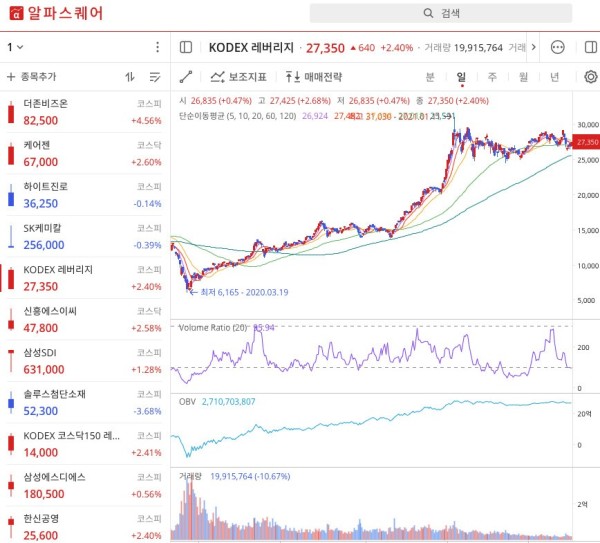Image resolution: width=600 pixels, height=543 pixels.
Task: Open the circled ellipsis more menu
Action: click(x=557, y=47)
